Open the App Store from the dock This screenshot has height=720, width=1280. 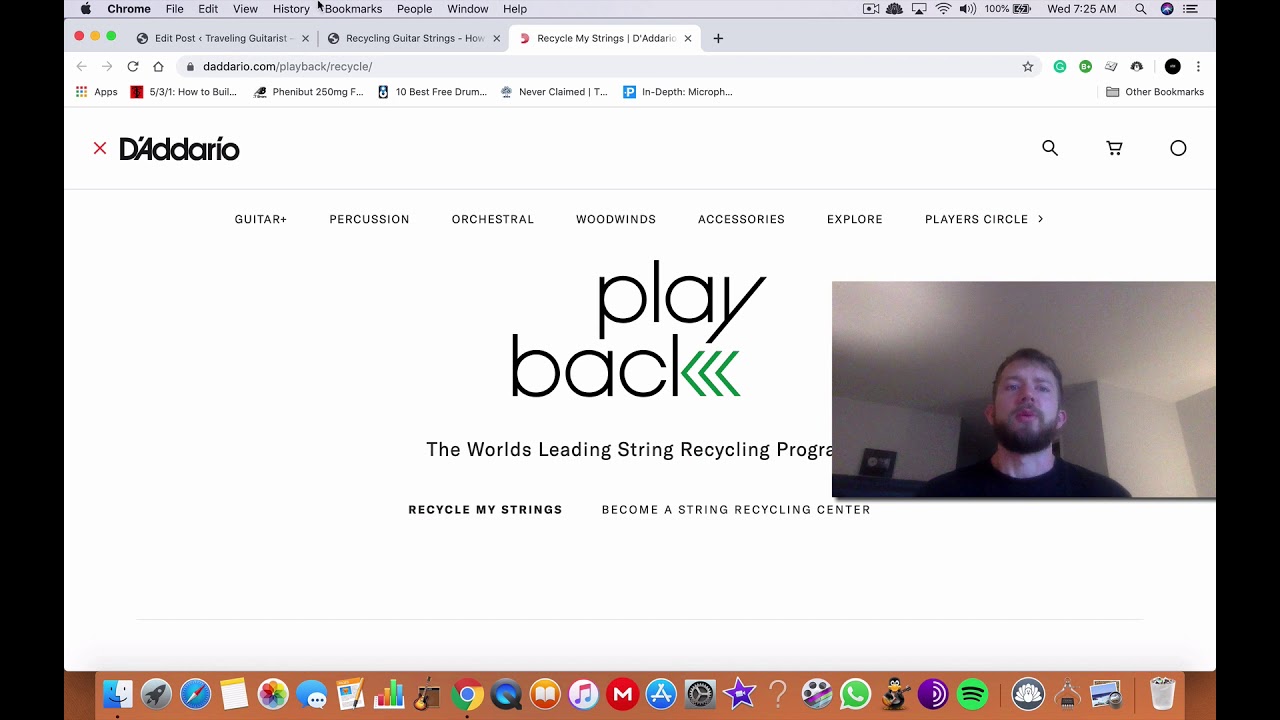coord(661,693)
